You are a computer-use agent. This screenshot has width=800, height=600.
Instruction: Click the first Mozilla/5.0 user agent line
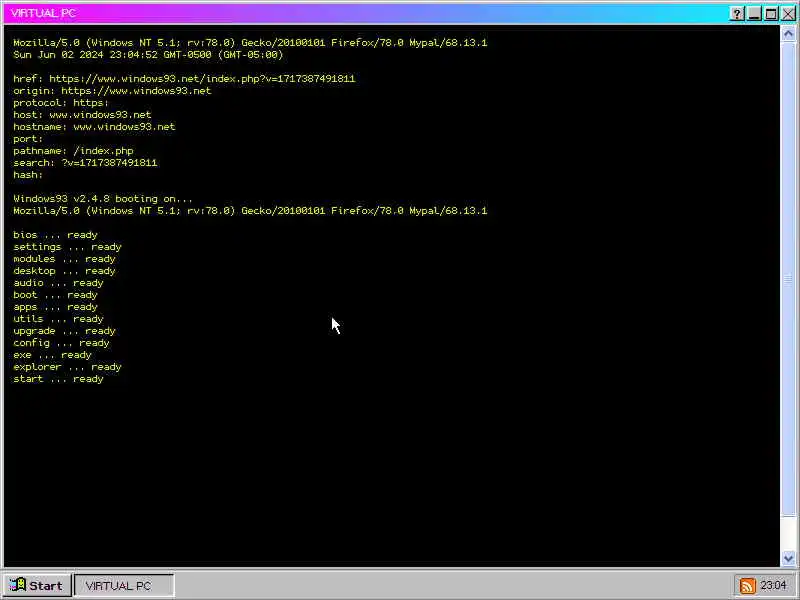click(250, 43)
